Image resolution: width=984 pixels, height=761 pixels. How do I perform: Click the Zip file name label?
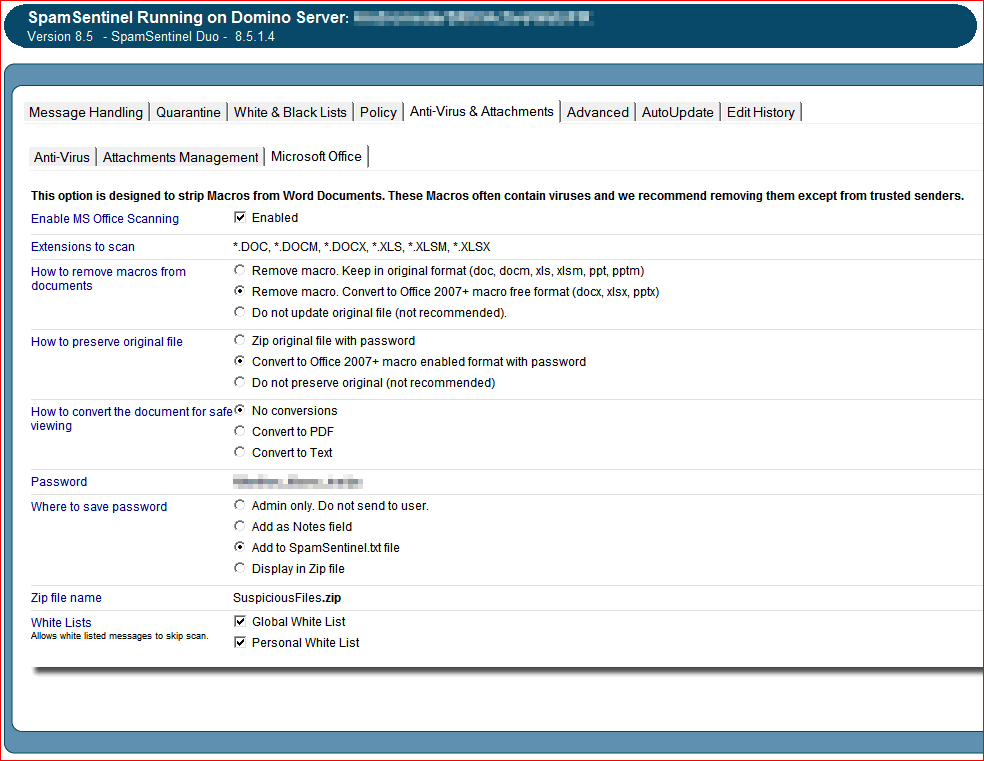coord(66,598)
